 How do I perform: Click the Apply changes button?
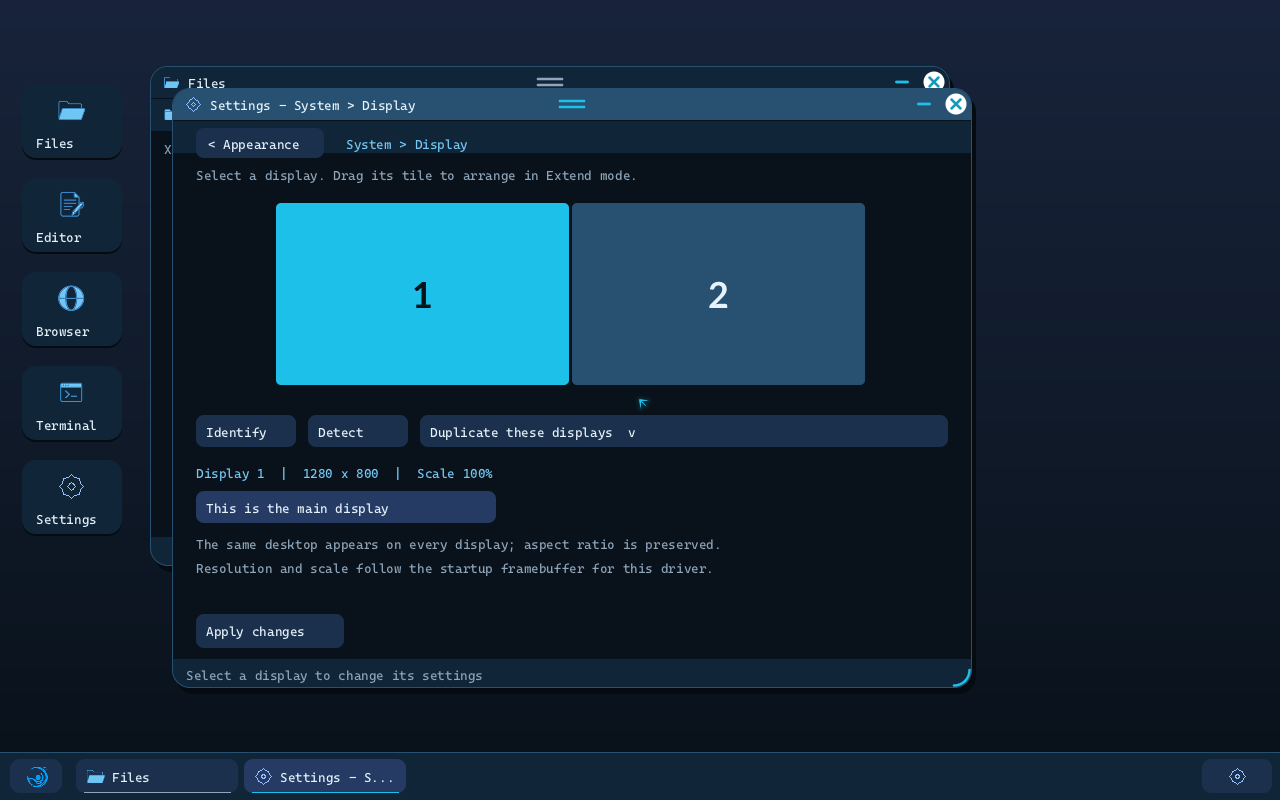(270, 631)
